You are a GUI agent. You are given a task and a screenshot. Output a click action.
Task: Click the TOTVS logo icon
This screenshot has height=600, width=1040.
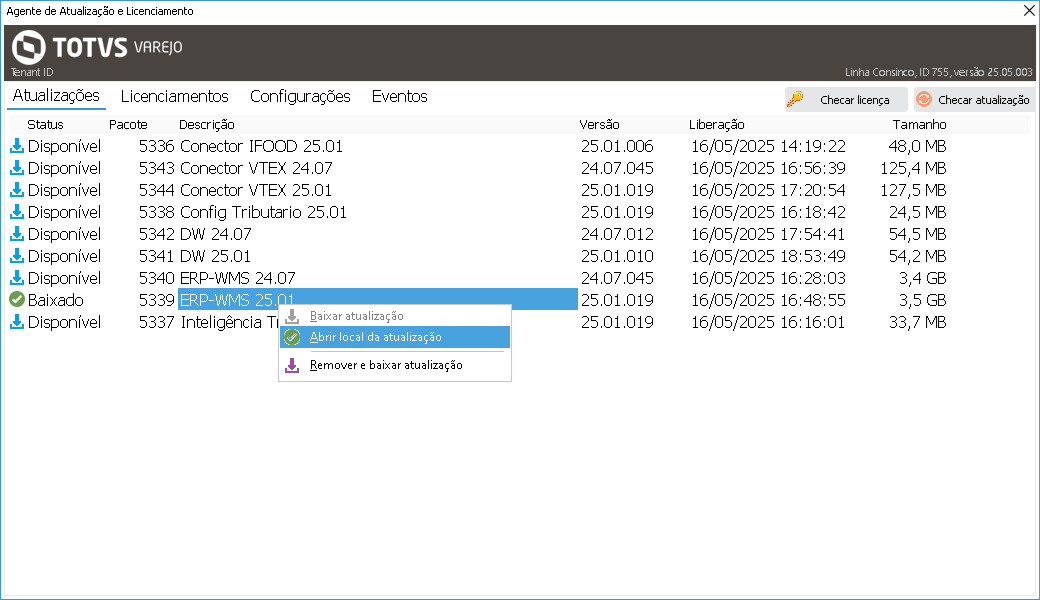coord(29,47)
